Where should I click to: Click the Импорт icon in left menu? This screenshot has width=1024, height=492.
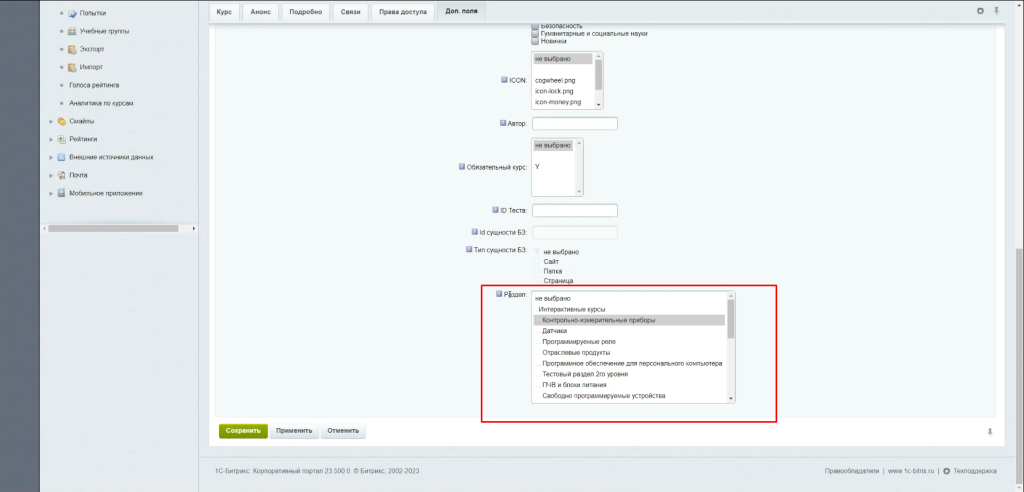pyautogui.click(x=72, y=67)
